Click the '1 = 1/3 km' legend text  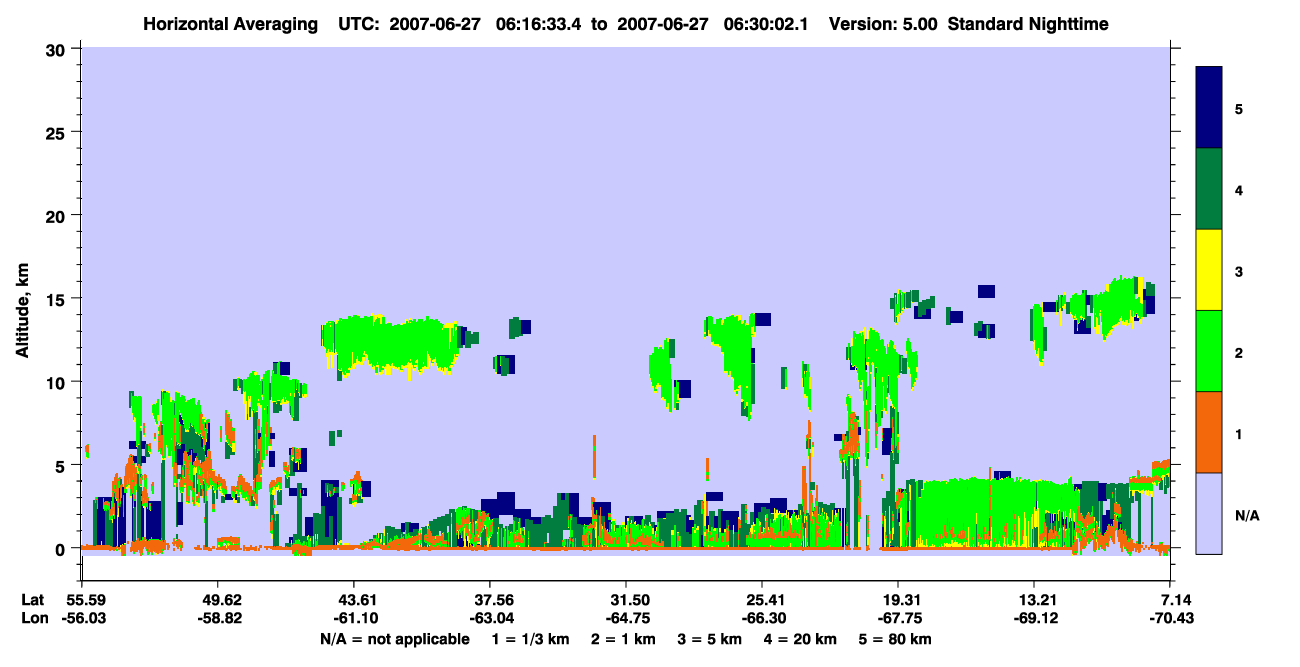click(529, 639)
